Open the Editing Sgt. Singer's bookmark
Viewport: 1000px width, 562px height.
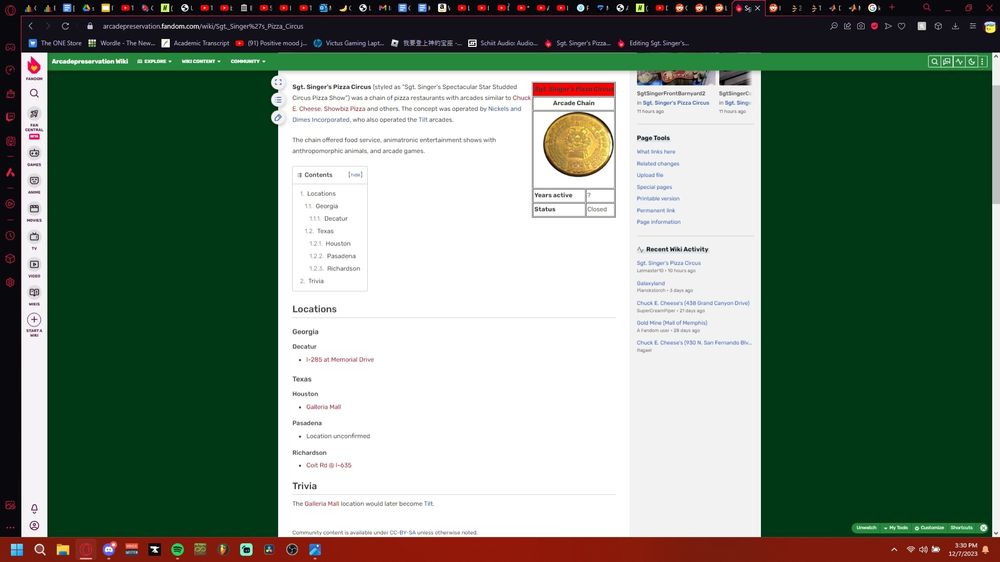pos(652,43)
